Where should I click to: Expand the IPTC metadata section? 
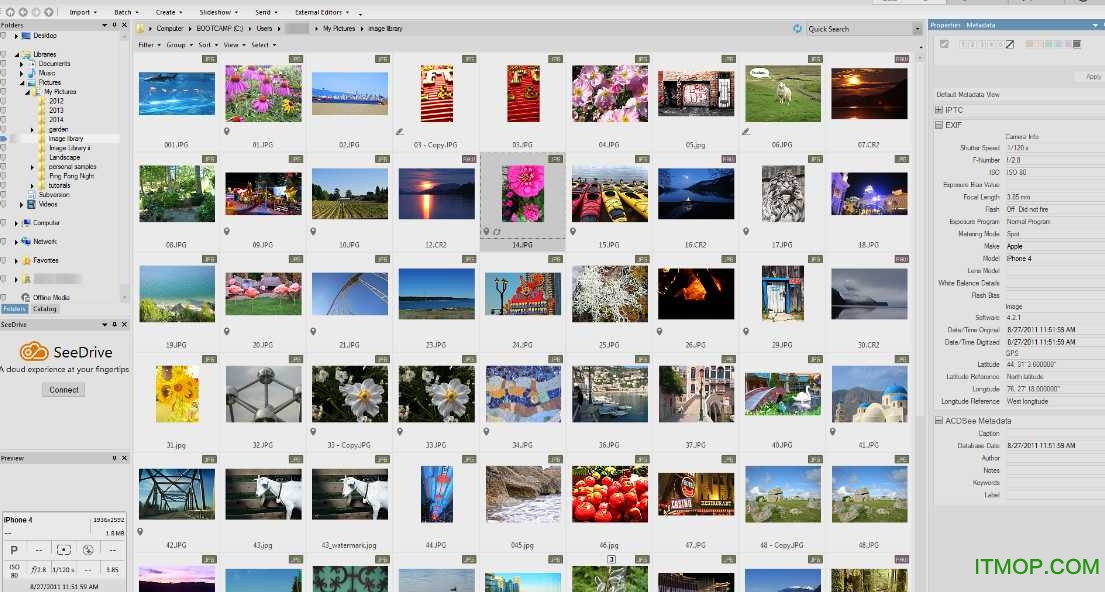[939, 110]
